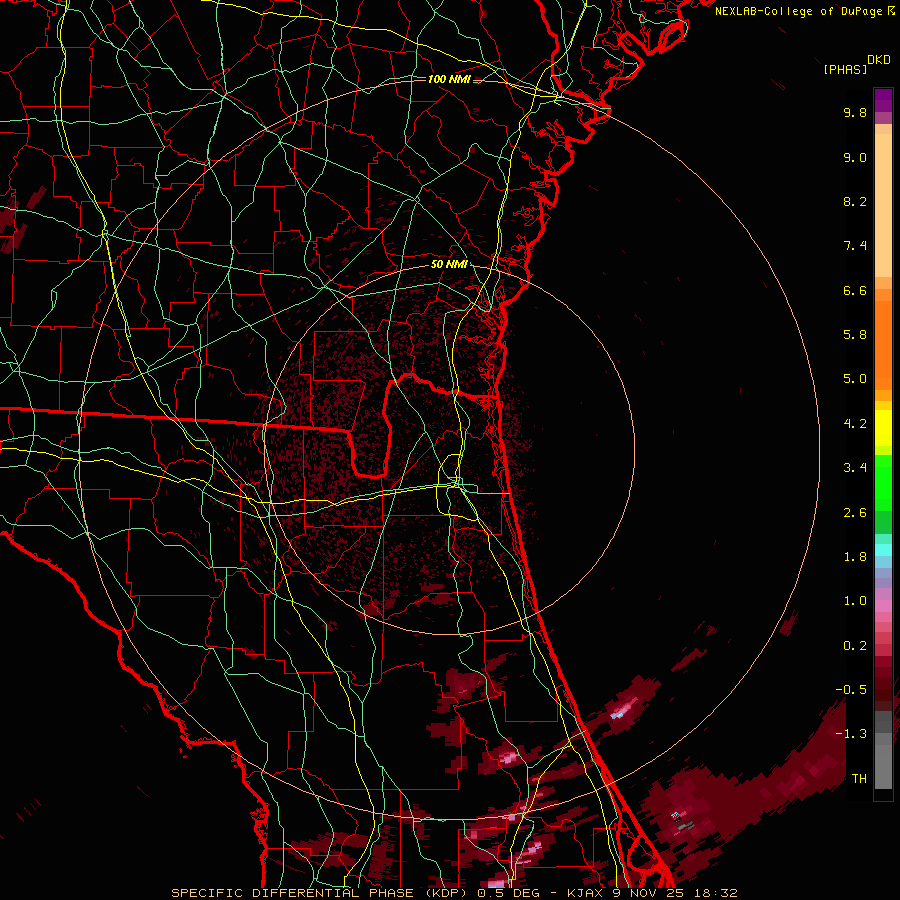Click the 1.8 scale value
This screenshot has width=900, height=900.
(855, 557)
